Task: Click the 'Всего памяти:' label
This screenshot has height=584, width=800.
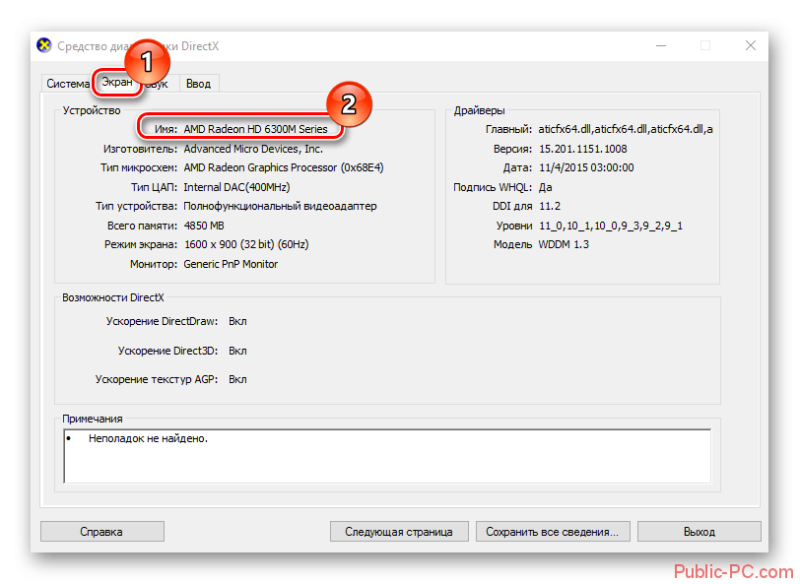Action: [142, 225]
